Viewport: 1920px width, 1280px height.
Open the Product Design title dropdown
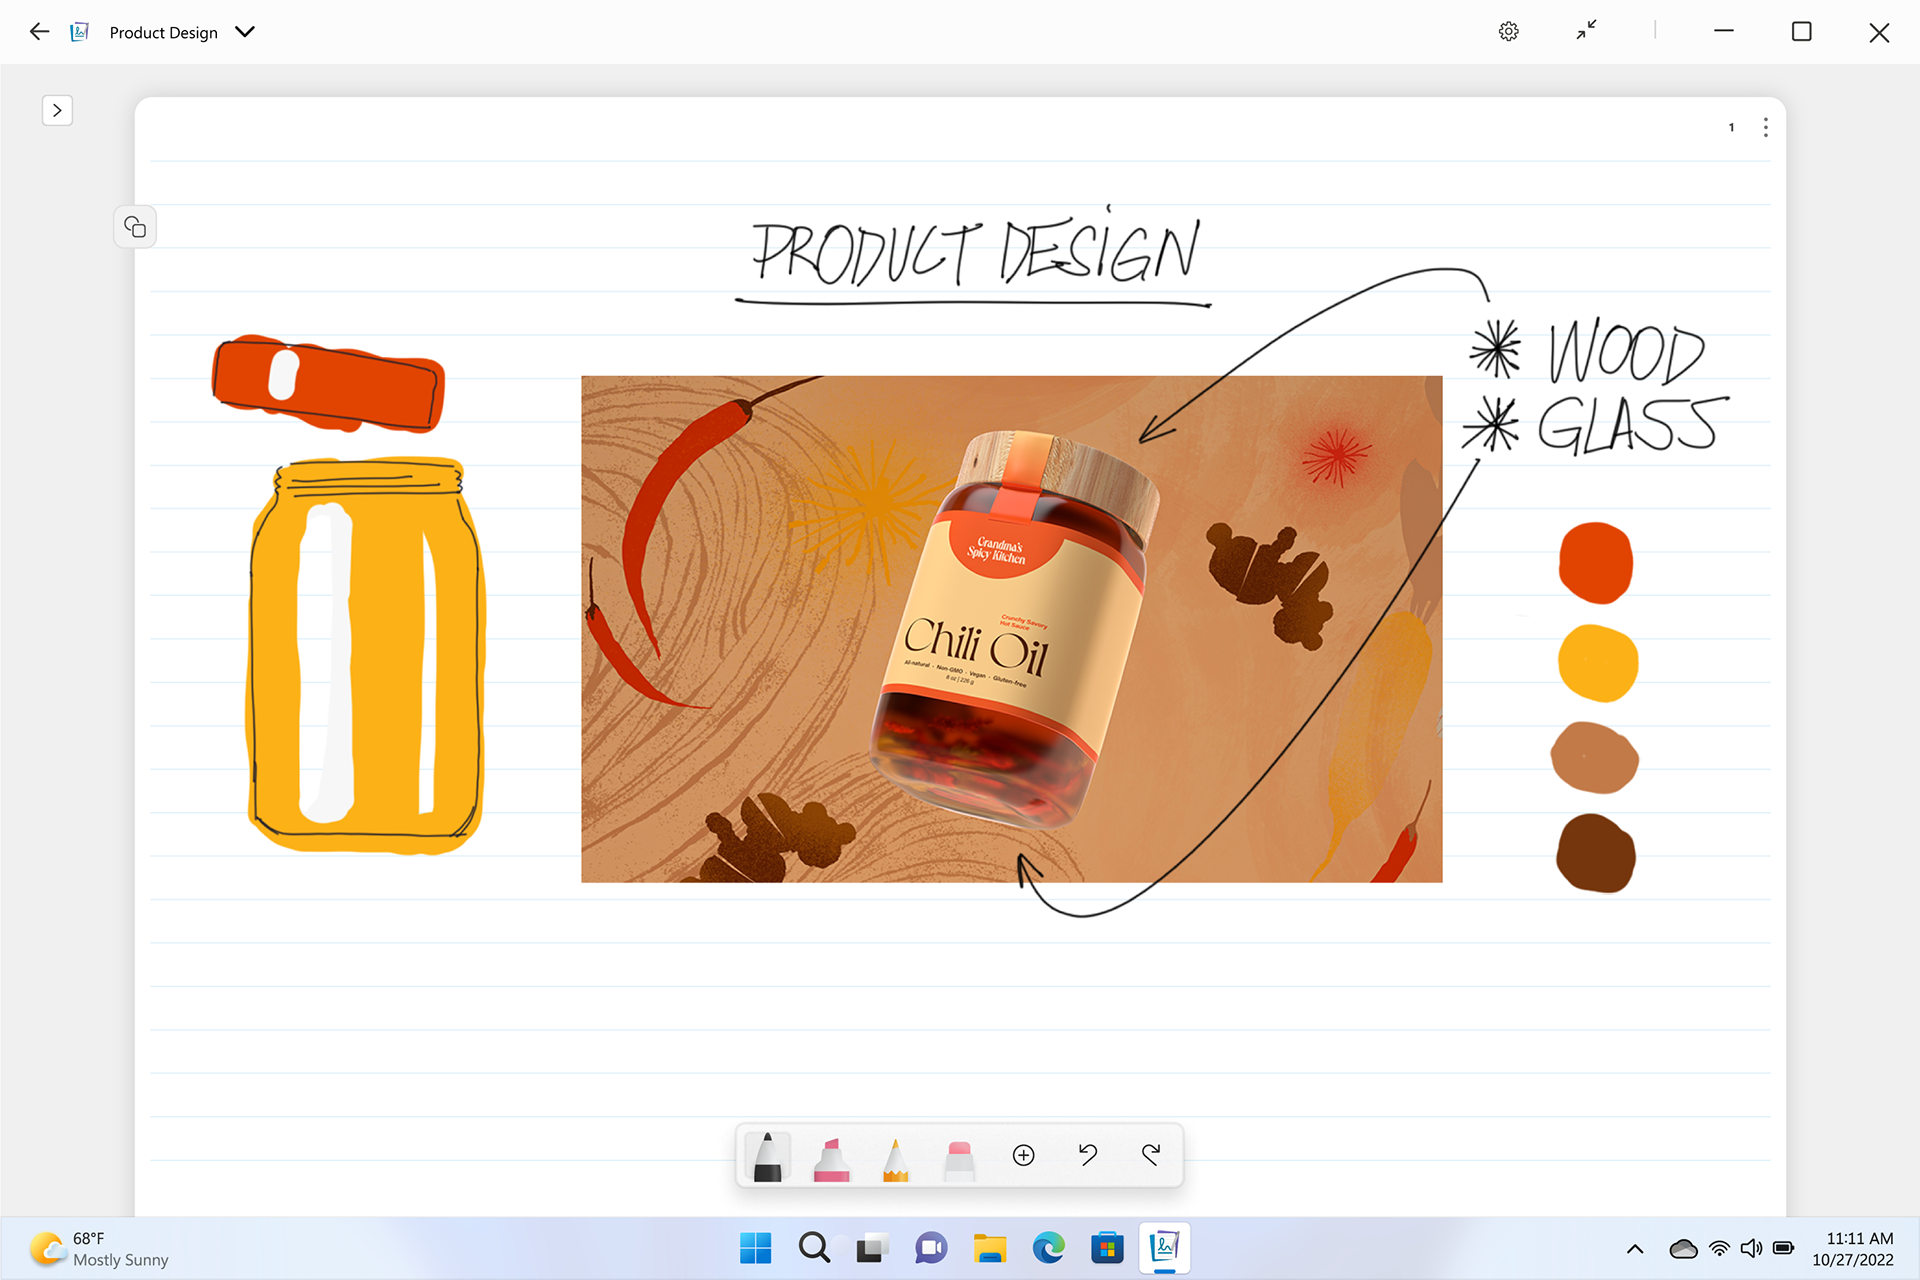pos(245,32)
